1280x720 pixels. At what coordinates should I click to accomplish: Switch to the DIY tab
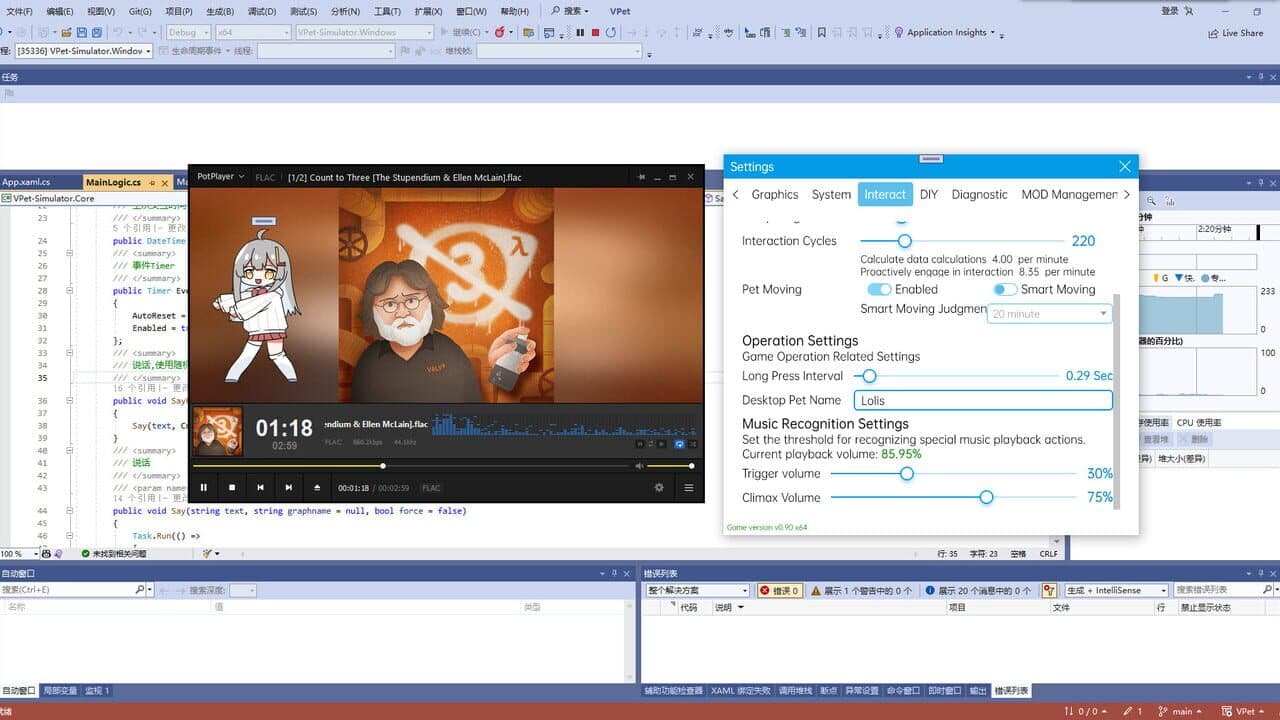point(929,194)
